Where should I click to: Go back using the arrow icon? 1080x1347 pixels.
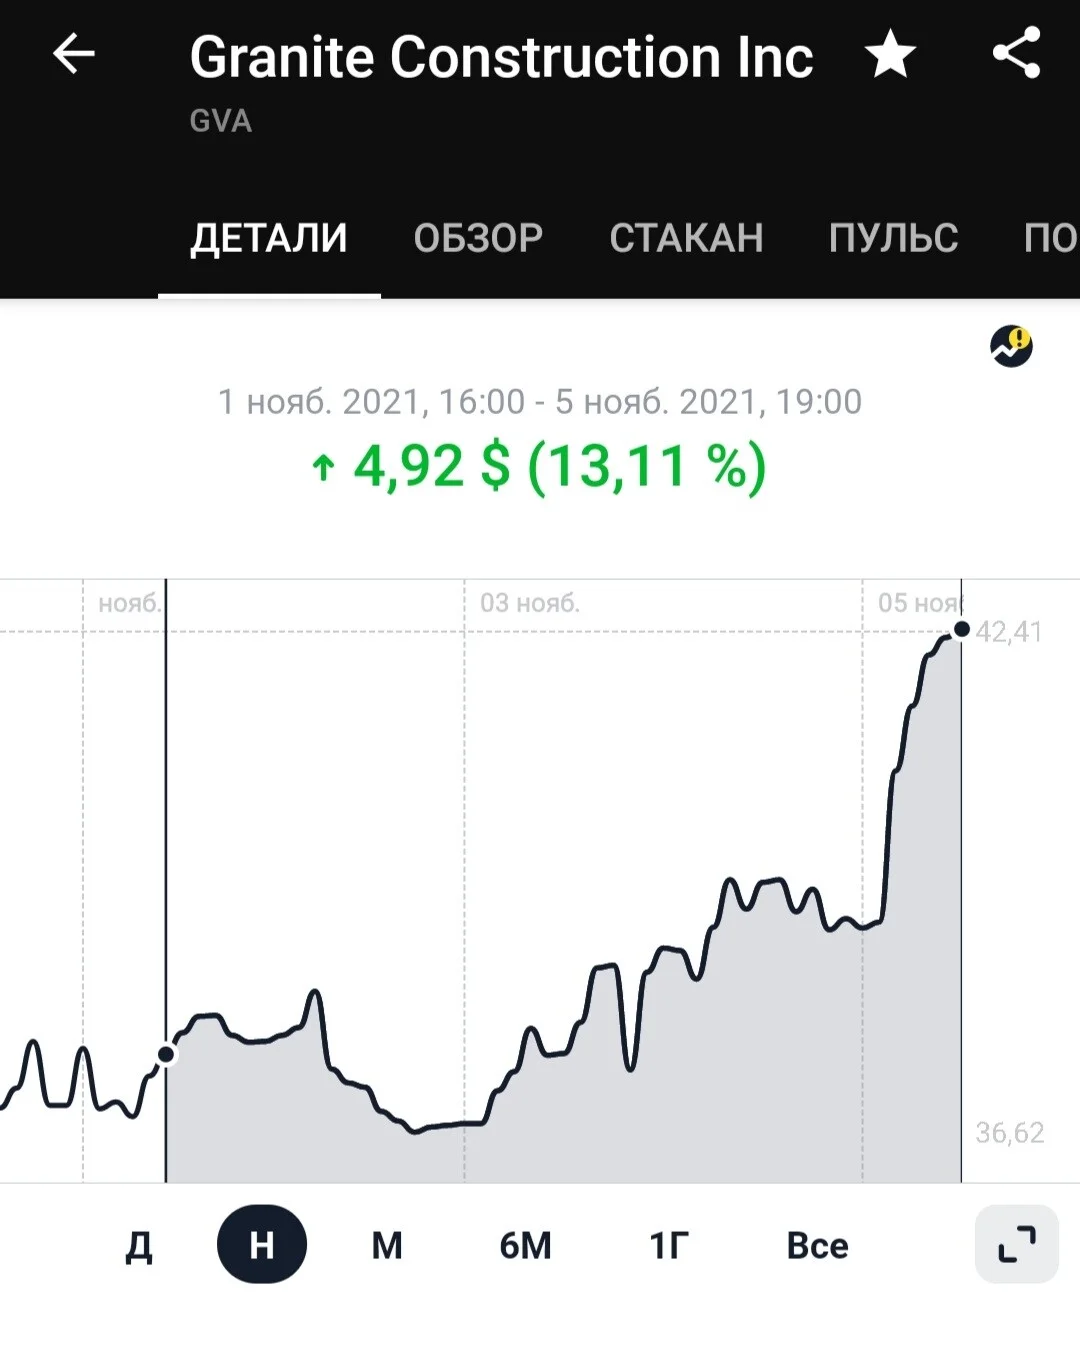pyautogui.click(x=73, y=54)
